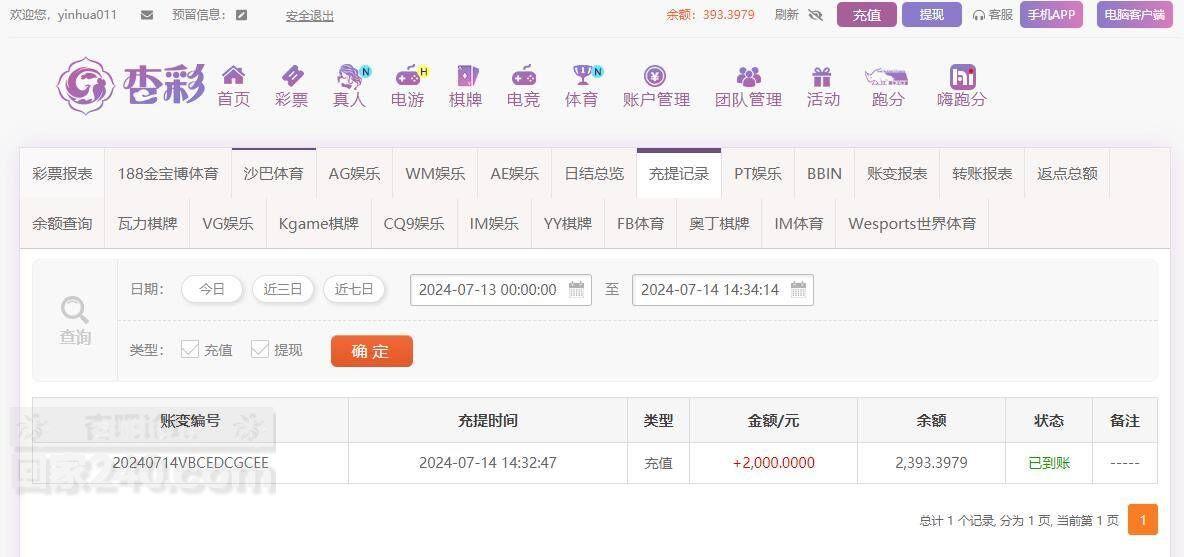
Task: Switch to the Kgame棋牌 tab
Action: [319, 223]
